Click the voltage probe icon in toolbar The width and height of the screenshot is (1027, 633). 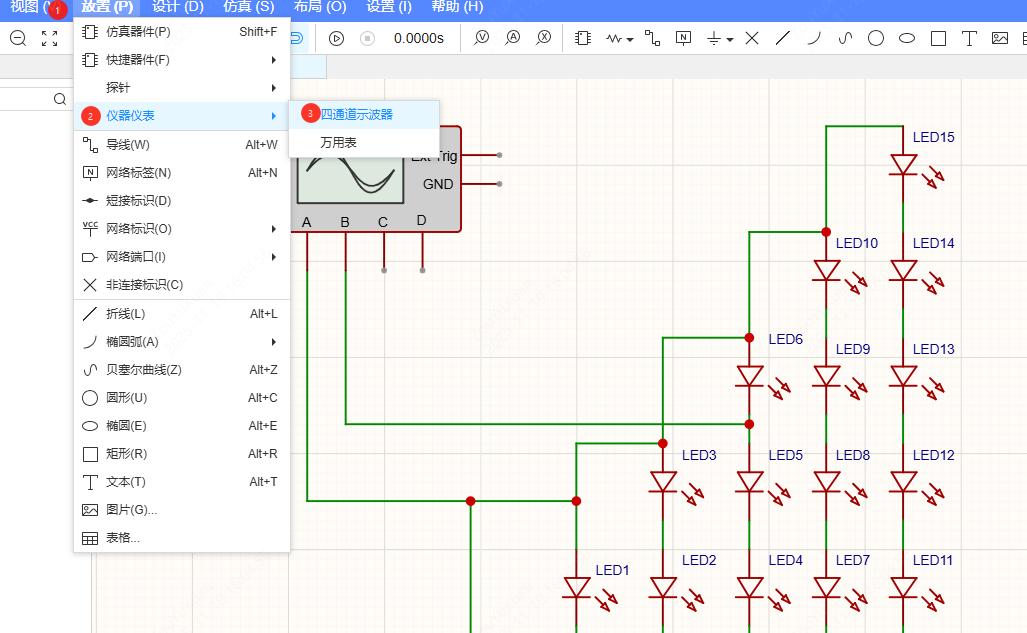pos(482,39)
